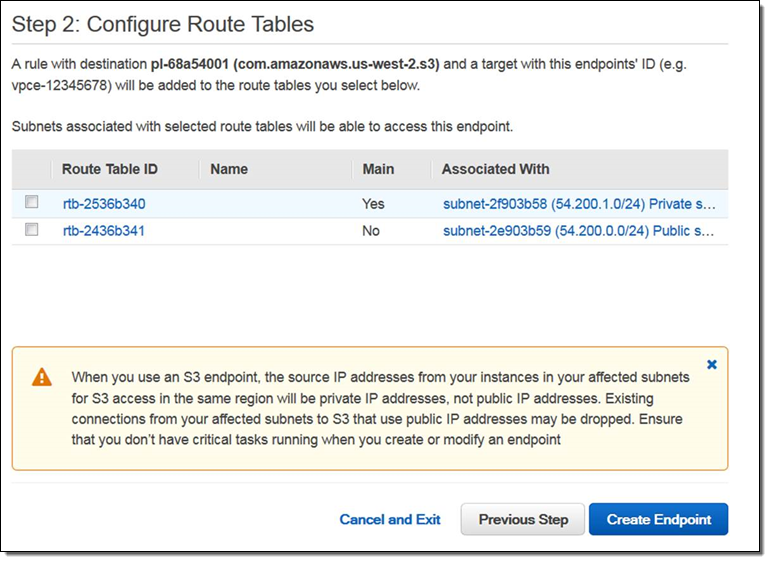Click the Associated With column header
Image resolution: width=770 pixels, height=562 pixels.
[x=495, y=169]
